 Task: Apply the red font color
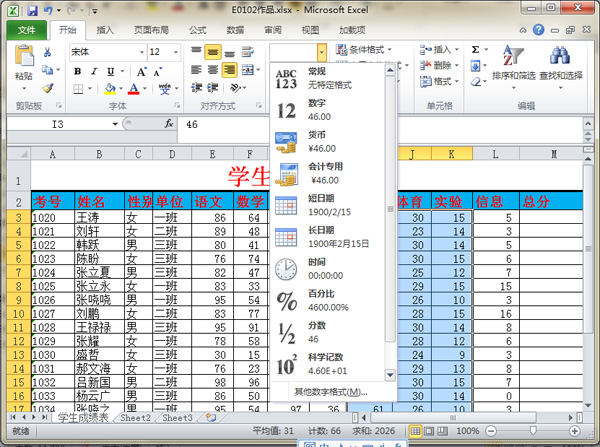(134, 89)
